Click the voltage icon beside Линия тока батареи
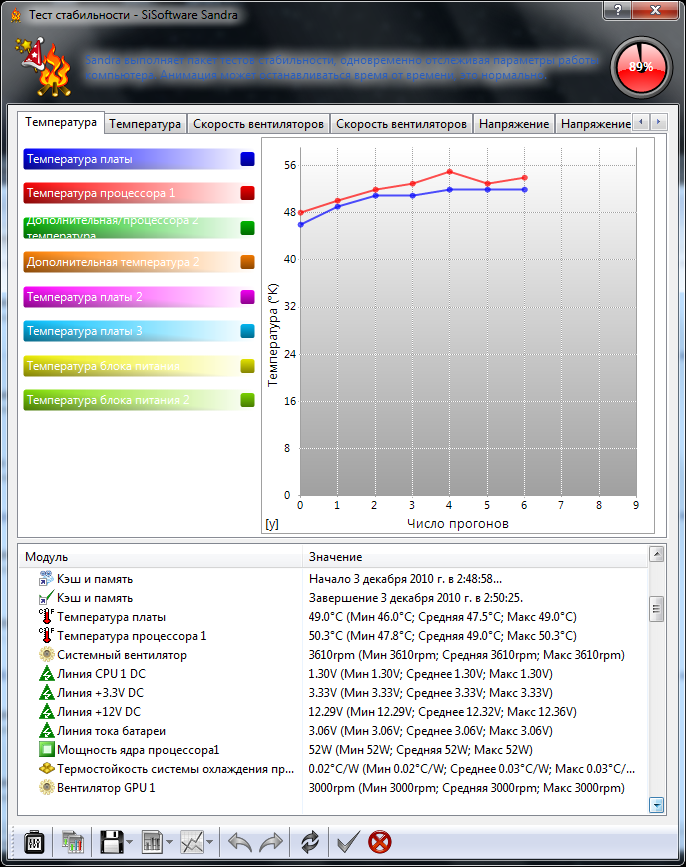The image size is (686, 867). click(x=46, y=730)
